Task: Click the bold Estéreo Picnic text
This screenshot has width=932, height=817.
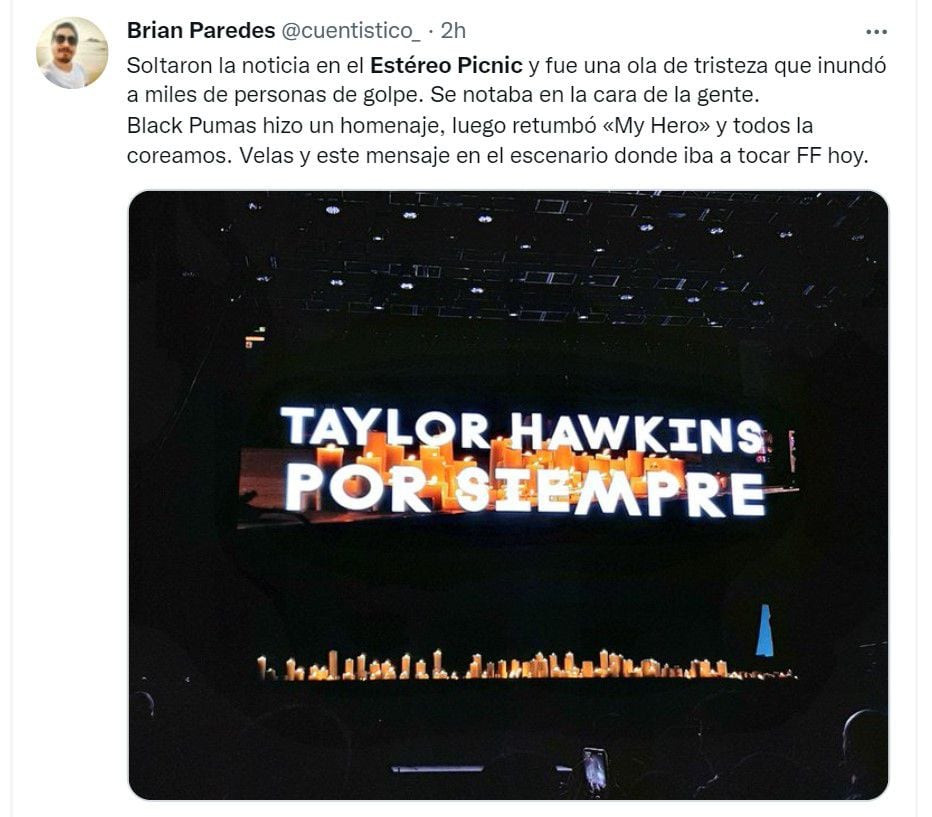Action: click(446, 66)
